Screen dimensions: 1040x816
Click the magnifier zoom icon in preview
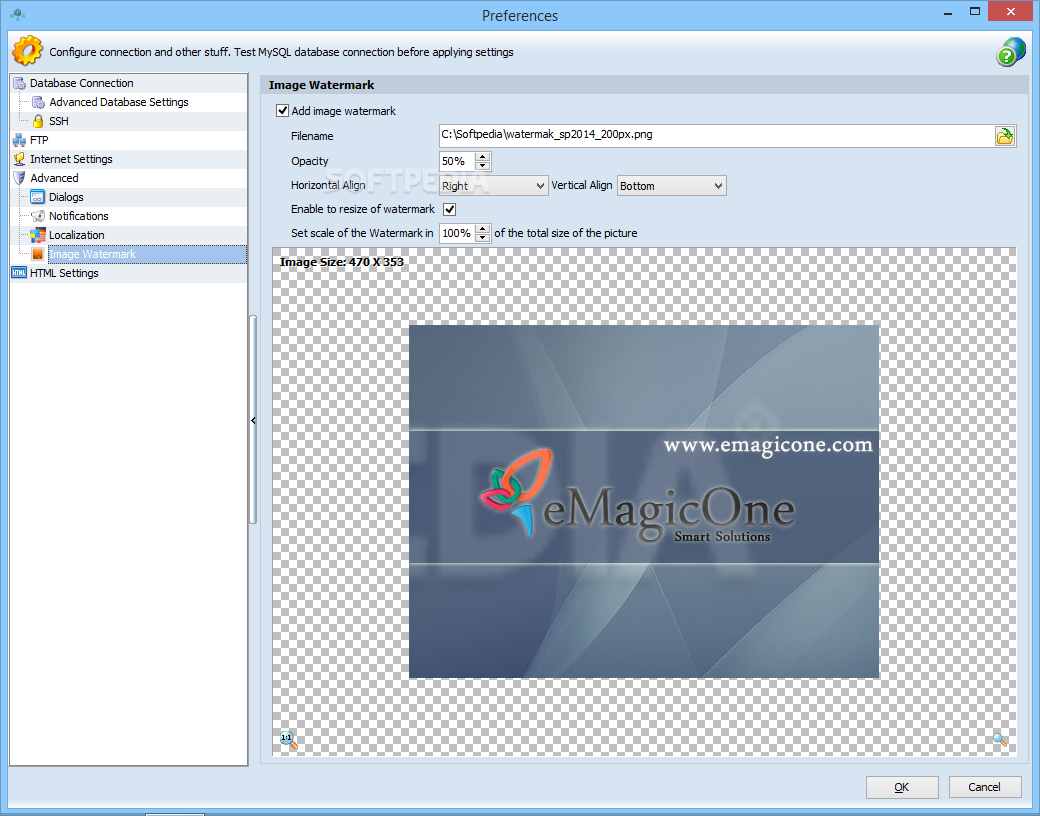click(x=1000, y=740)
